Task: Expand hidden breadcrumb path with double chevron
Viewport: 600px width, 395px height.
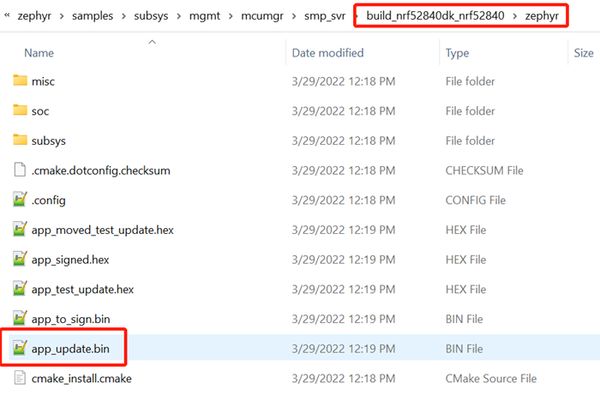Action: [7, 15]
